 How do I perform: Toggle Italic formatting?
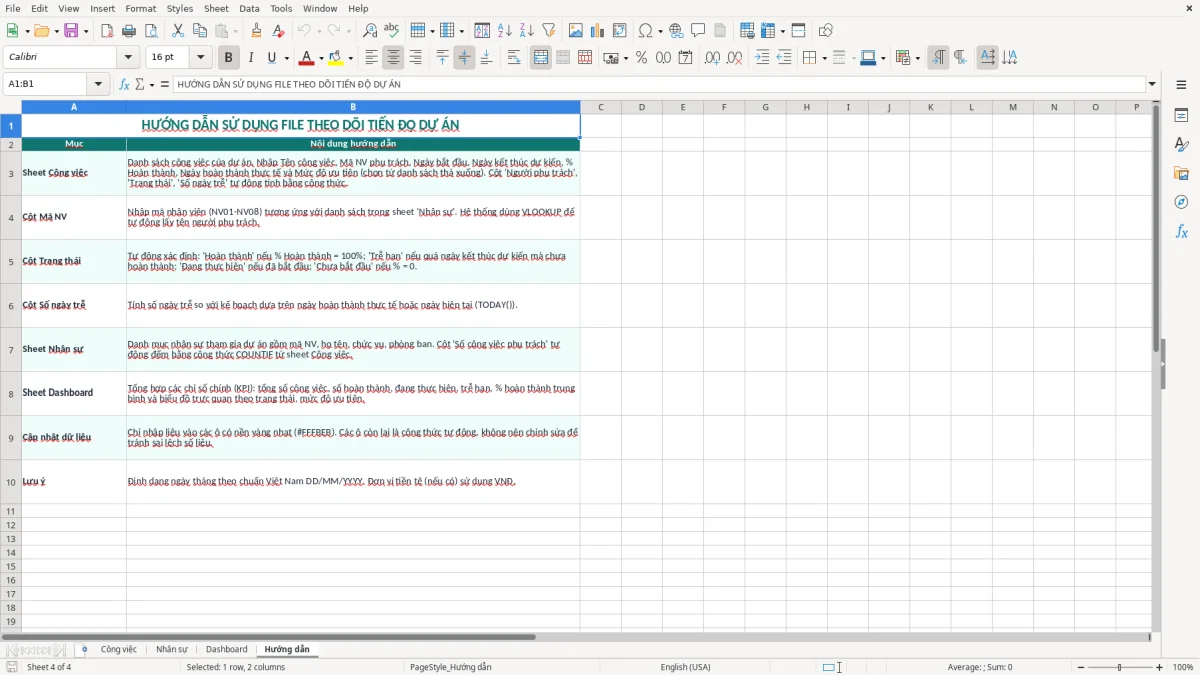pyautogui.click(x=251, y=58)
